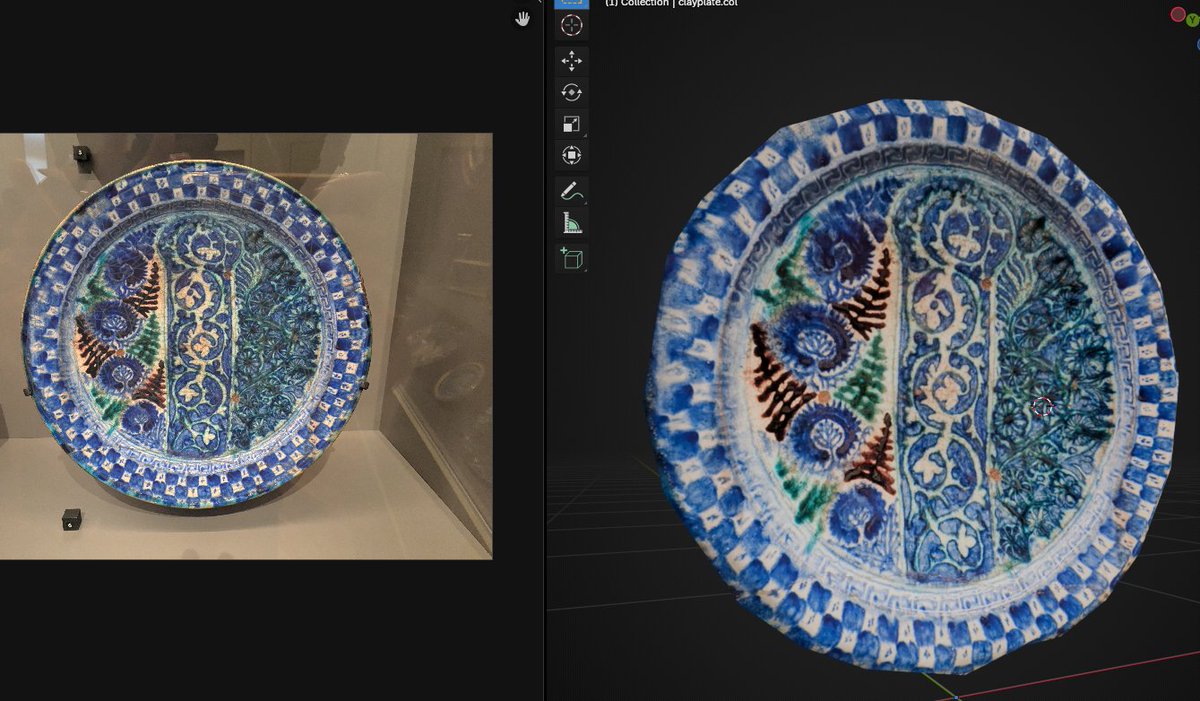Click the pan hand icon in image editor
Image resolution: width=1200 pixels, height=701 pixels.
point(522,18)
